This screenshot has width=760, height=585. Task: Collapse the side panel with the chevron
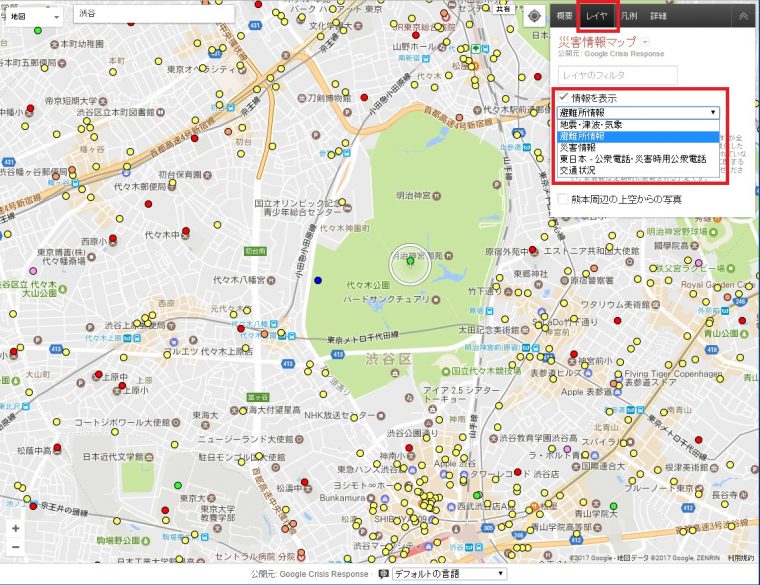point(743,16)
